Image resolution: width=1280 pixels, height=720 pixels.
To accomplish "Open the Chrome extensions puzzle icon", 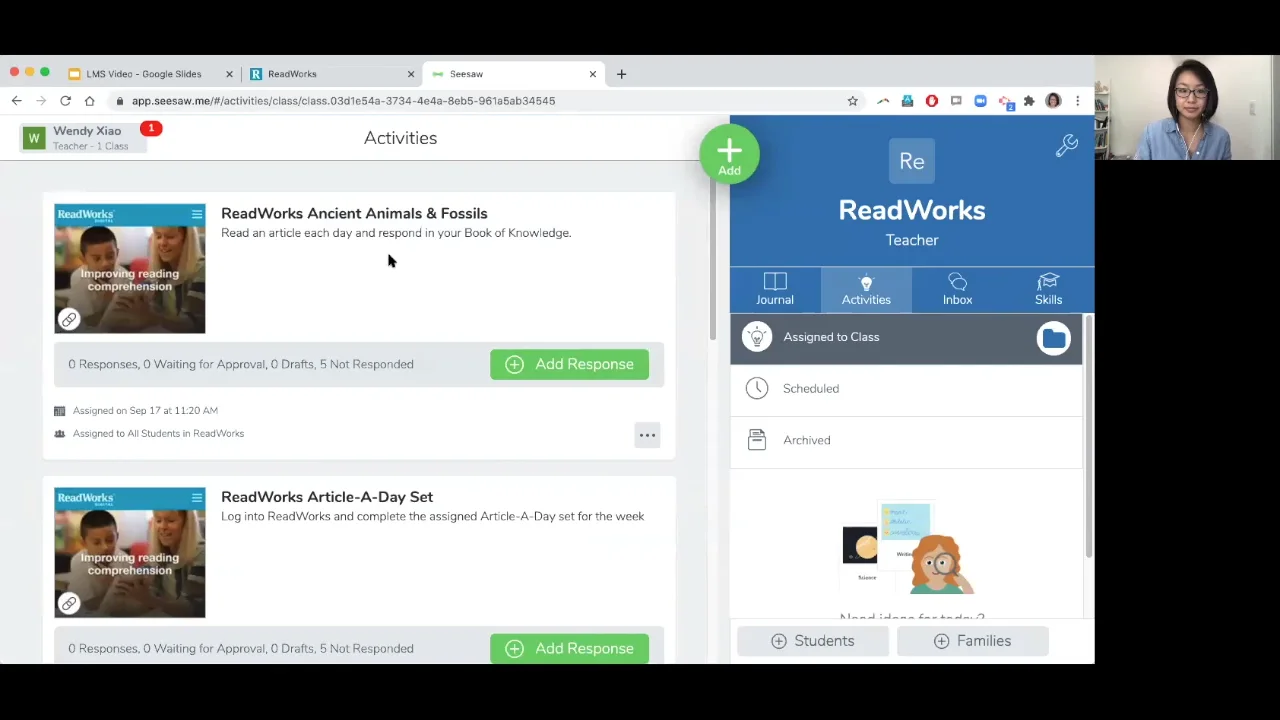I will (x=1029, y=101).
